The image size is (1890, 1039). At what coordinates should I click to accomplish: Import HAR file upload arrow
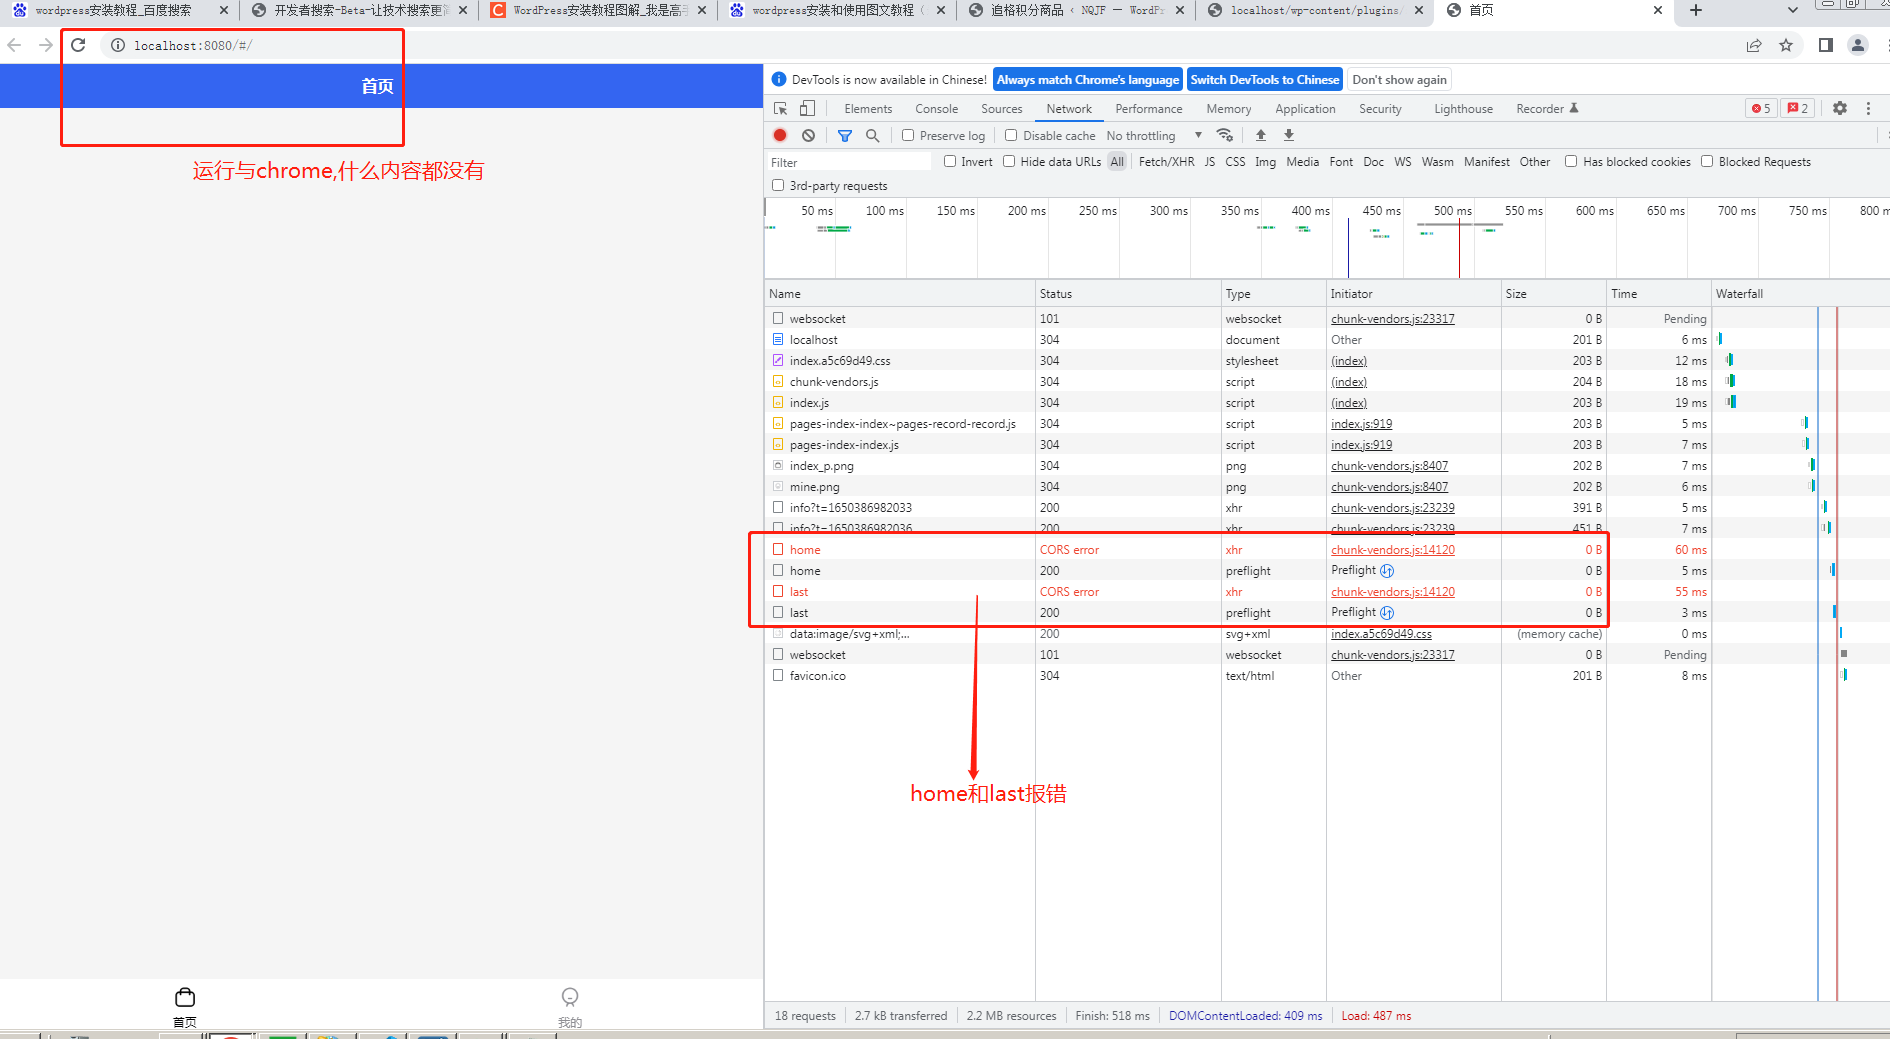point(1261,135)
